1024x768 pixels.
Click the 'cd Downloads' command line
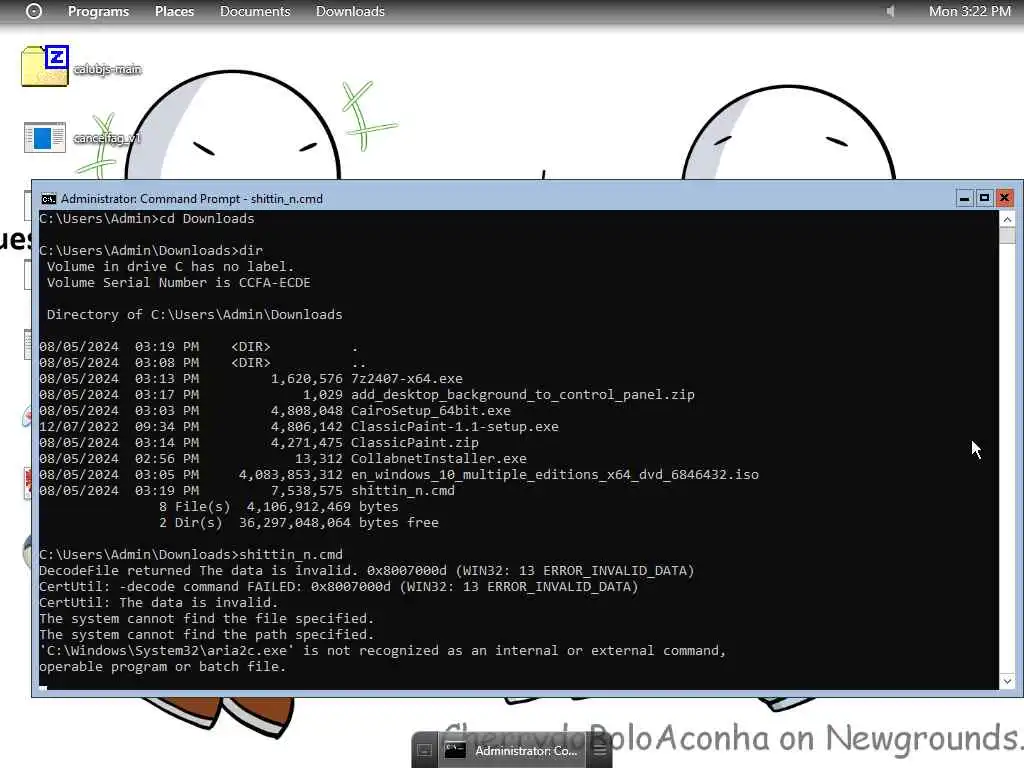[146, 219]
